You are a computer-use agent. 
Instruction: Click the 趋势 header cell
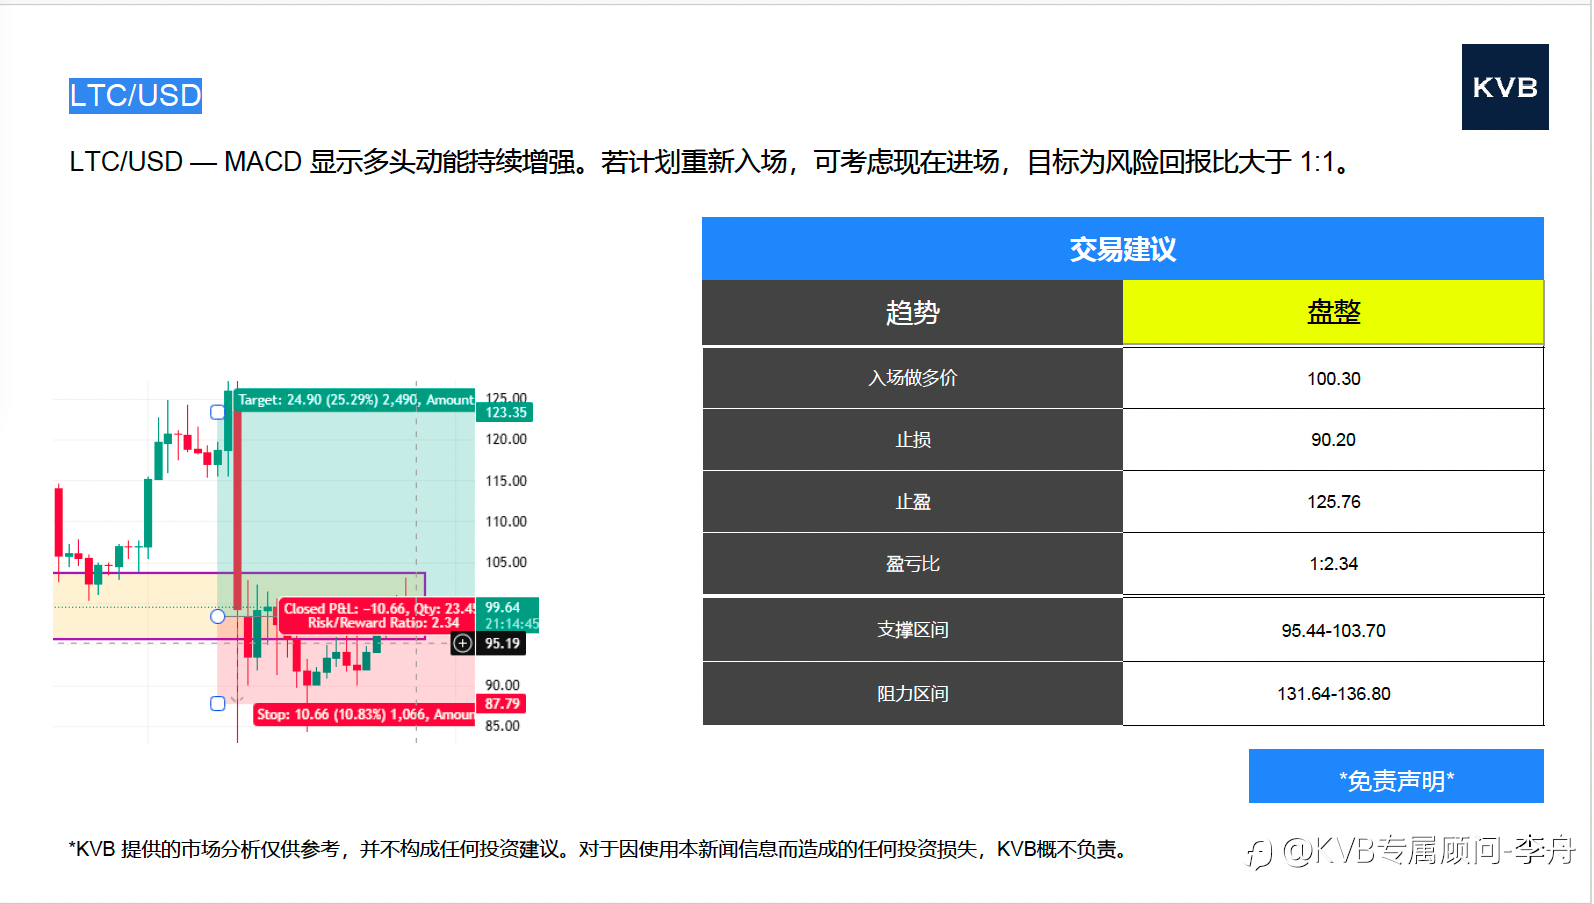[913, 312]
